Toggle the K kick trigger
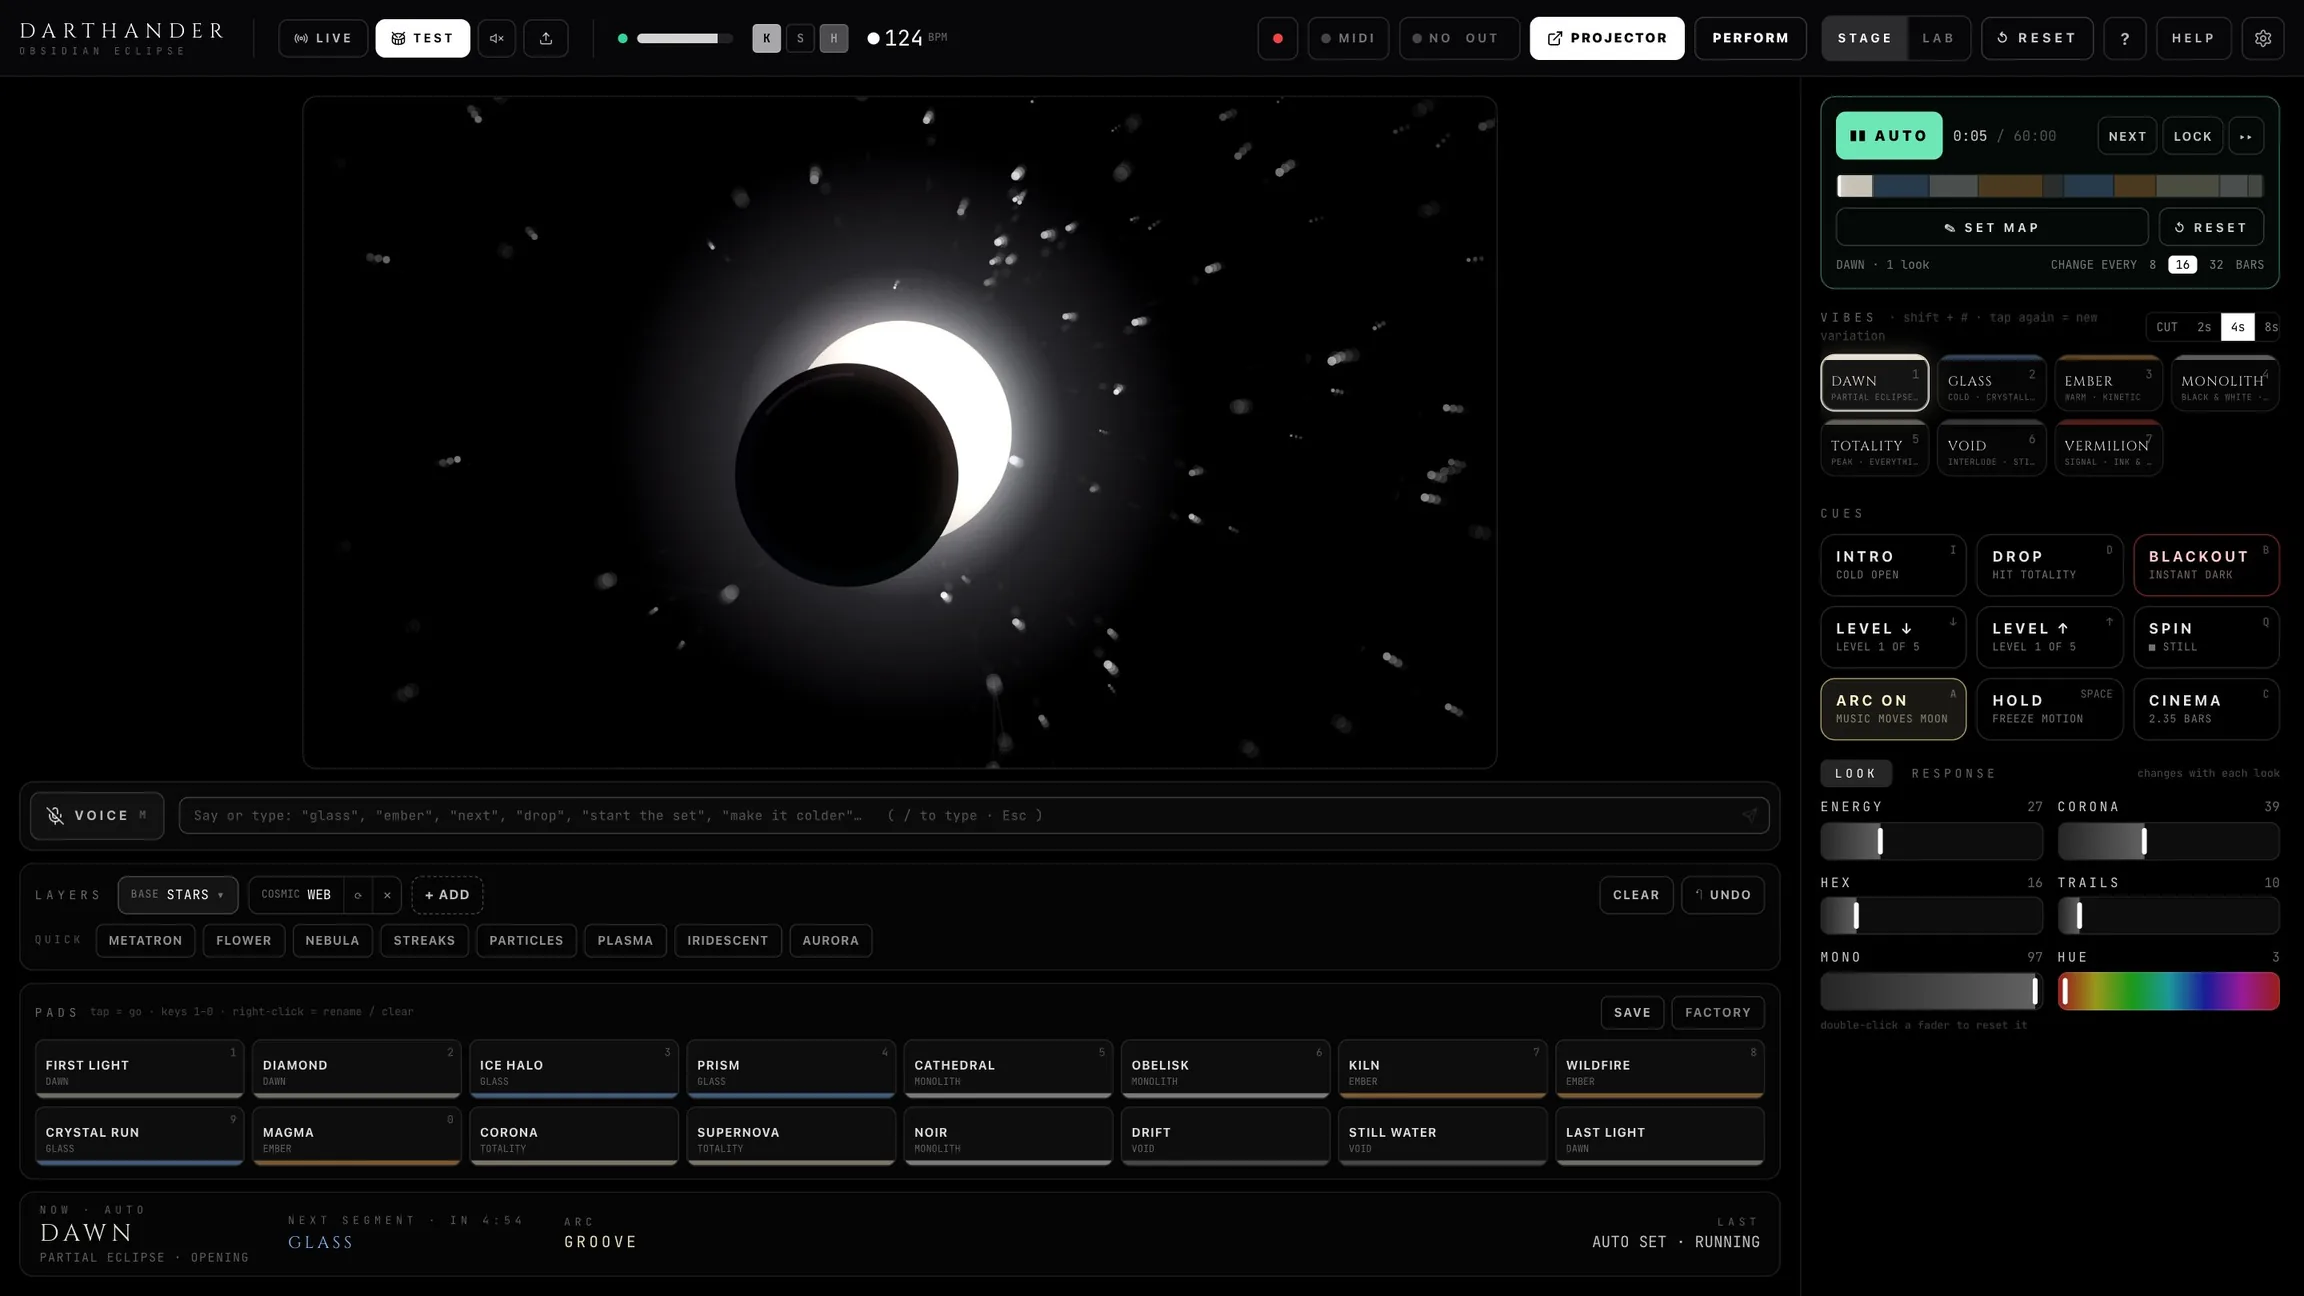This screenshot has height=1296, width=2304. pos(766,38)
